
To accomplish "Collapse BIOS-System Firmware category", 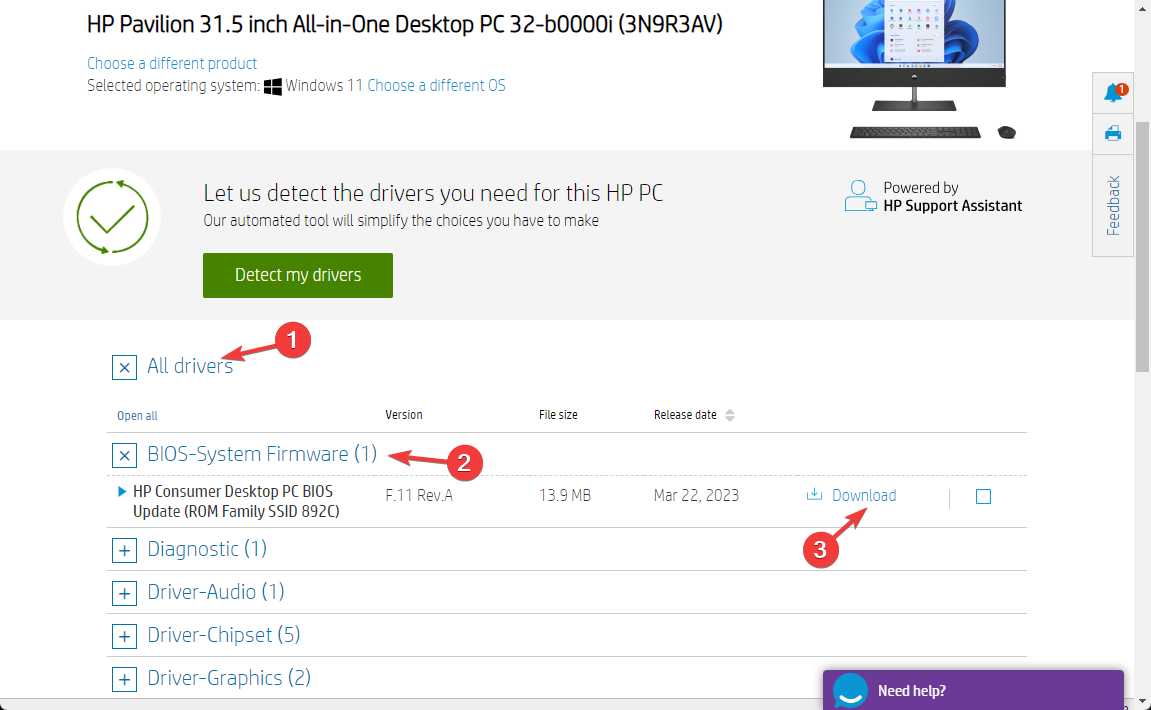I will (124, 455).
